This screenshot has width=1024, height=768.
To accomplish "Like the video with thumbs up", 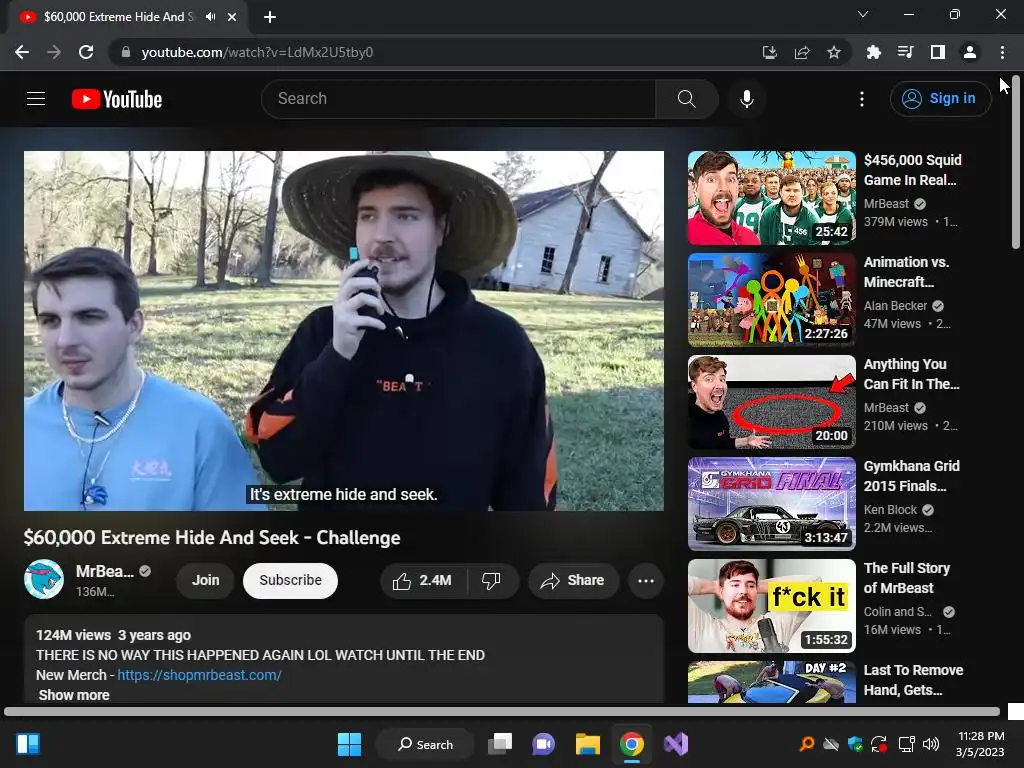I will pos(423,581).
